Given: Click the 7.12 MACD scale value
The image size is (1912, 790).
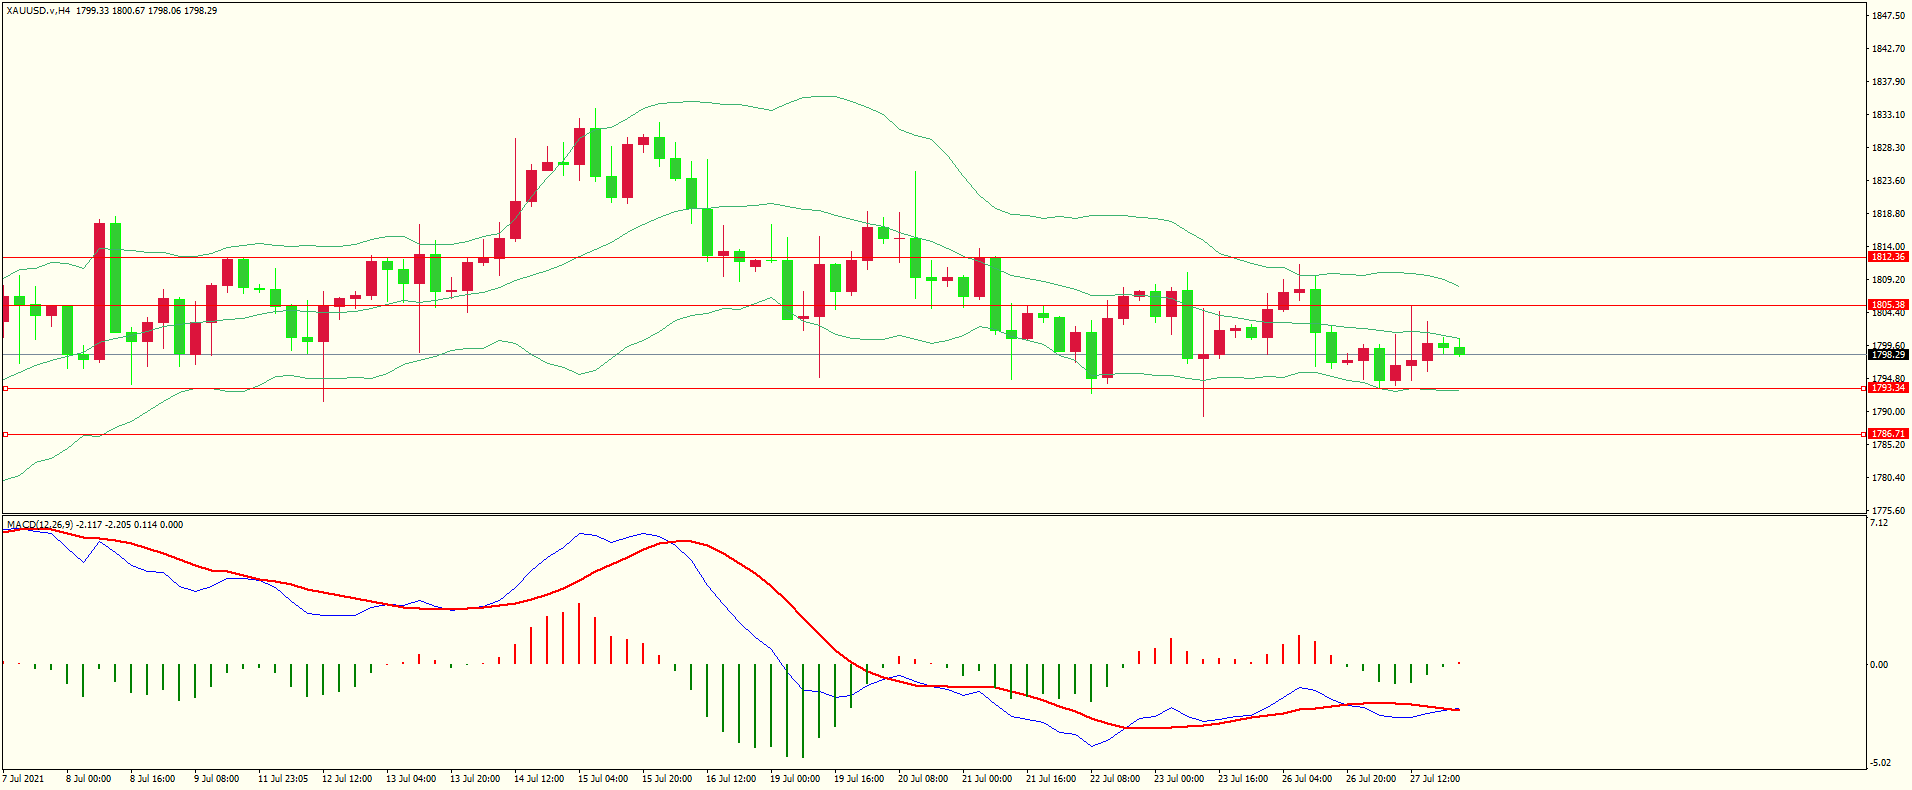Looking at the screenshot, I should click(1879, 523).
